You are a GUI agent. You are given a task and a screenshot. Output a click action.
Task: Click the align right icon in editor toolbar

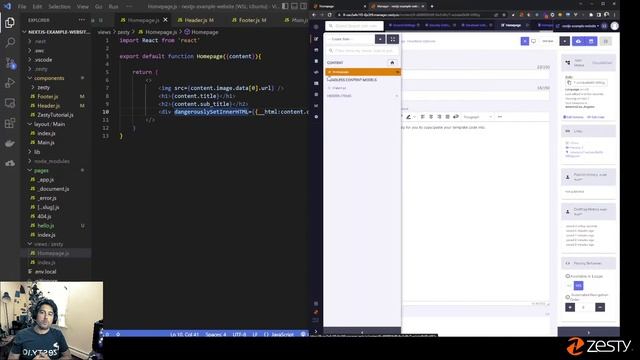click(x=439, y=117)
